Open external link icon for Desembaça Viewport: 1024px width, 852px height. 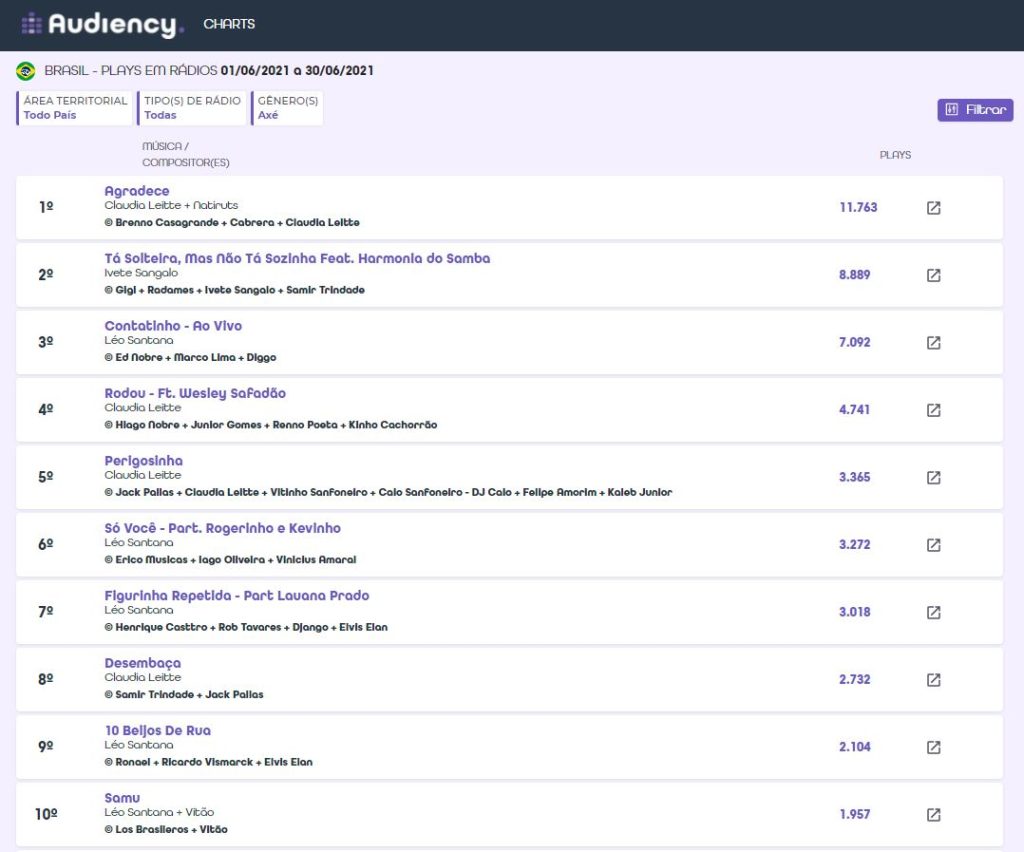coord(933,680)
